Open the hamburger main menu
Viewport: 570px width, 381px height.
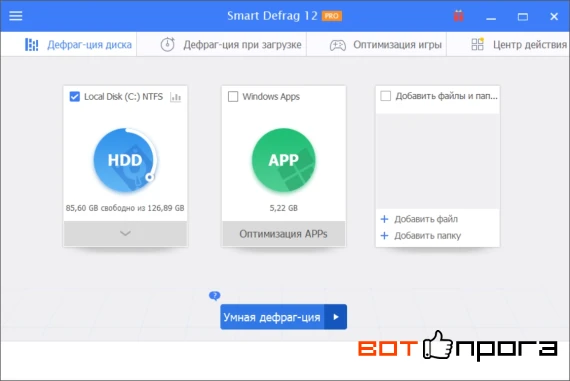point(16,16)
